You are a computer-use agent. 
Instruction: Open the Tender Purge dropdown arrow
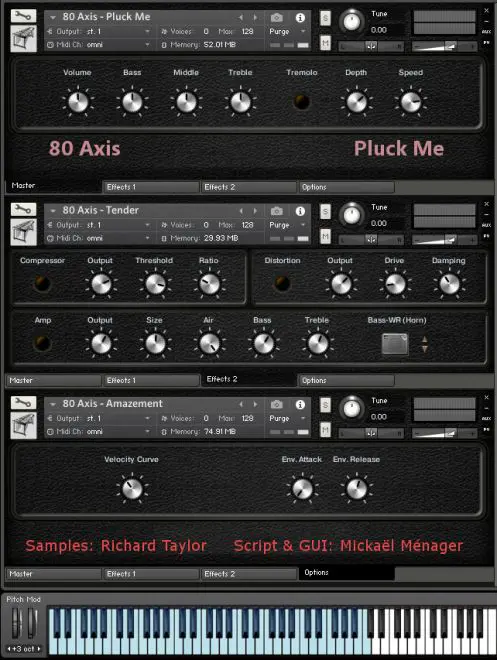(x=303, y=225)
